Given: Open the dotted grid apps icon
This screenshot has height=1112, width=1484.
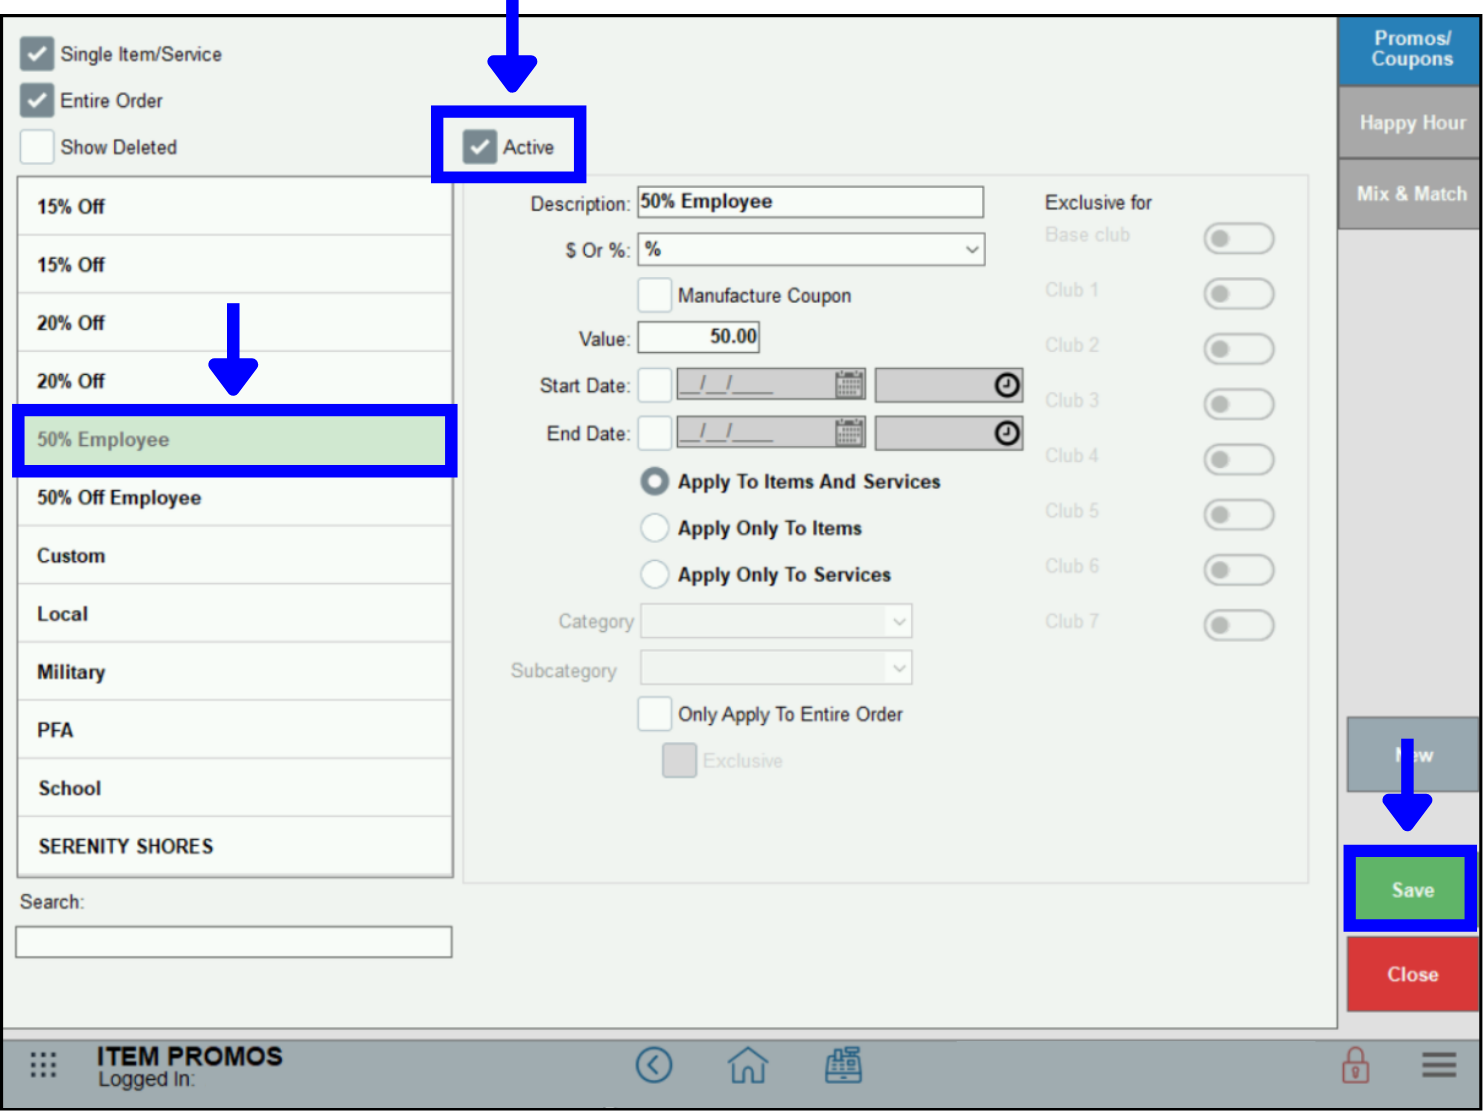Looking at the screenshot, I should coord(43,1065).
